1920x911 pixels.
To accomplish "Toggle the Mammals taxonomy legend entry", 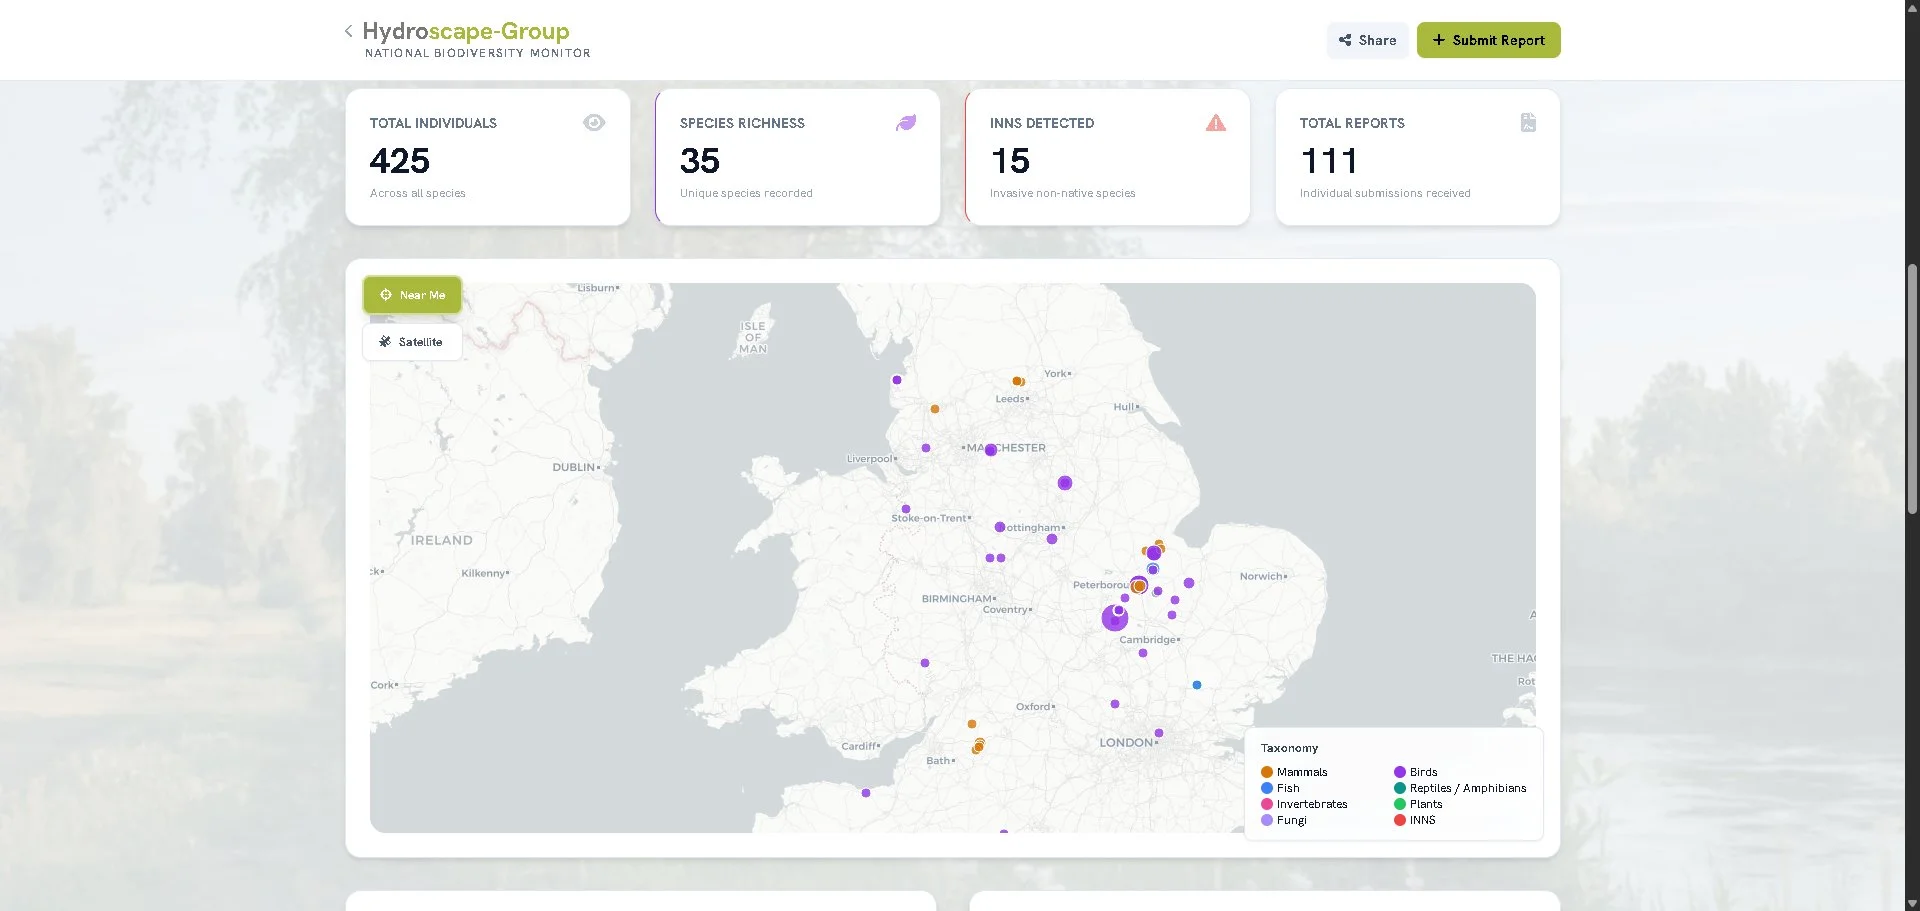I will click(1294, 771).
